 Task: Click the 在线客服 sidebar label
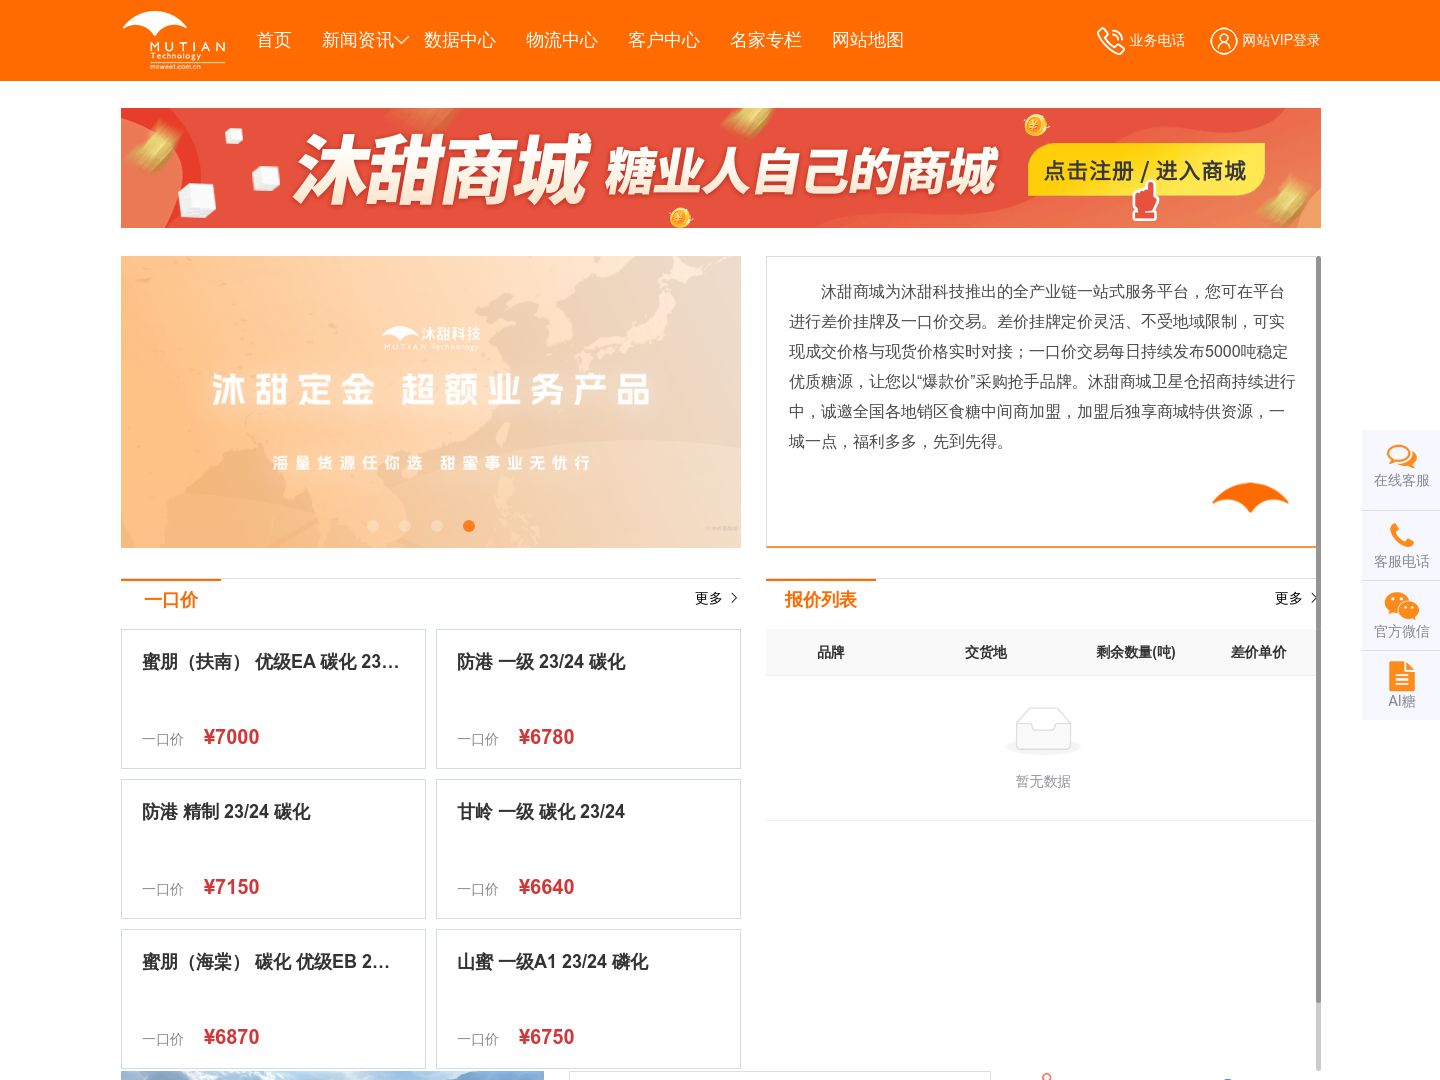pyautogui.click(x=1401, y=481)
